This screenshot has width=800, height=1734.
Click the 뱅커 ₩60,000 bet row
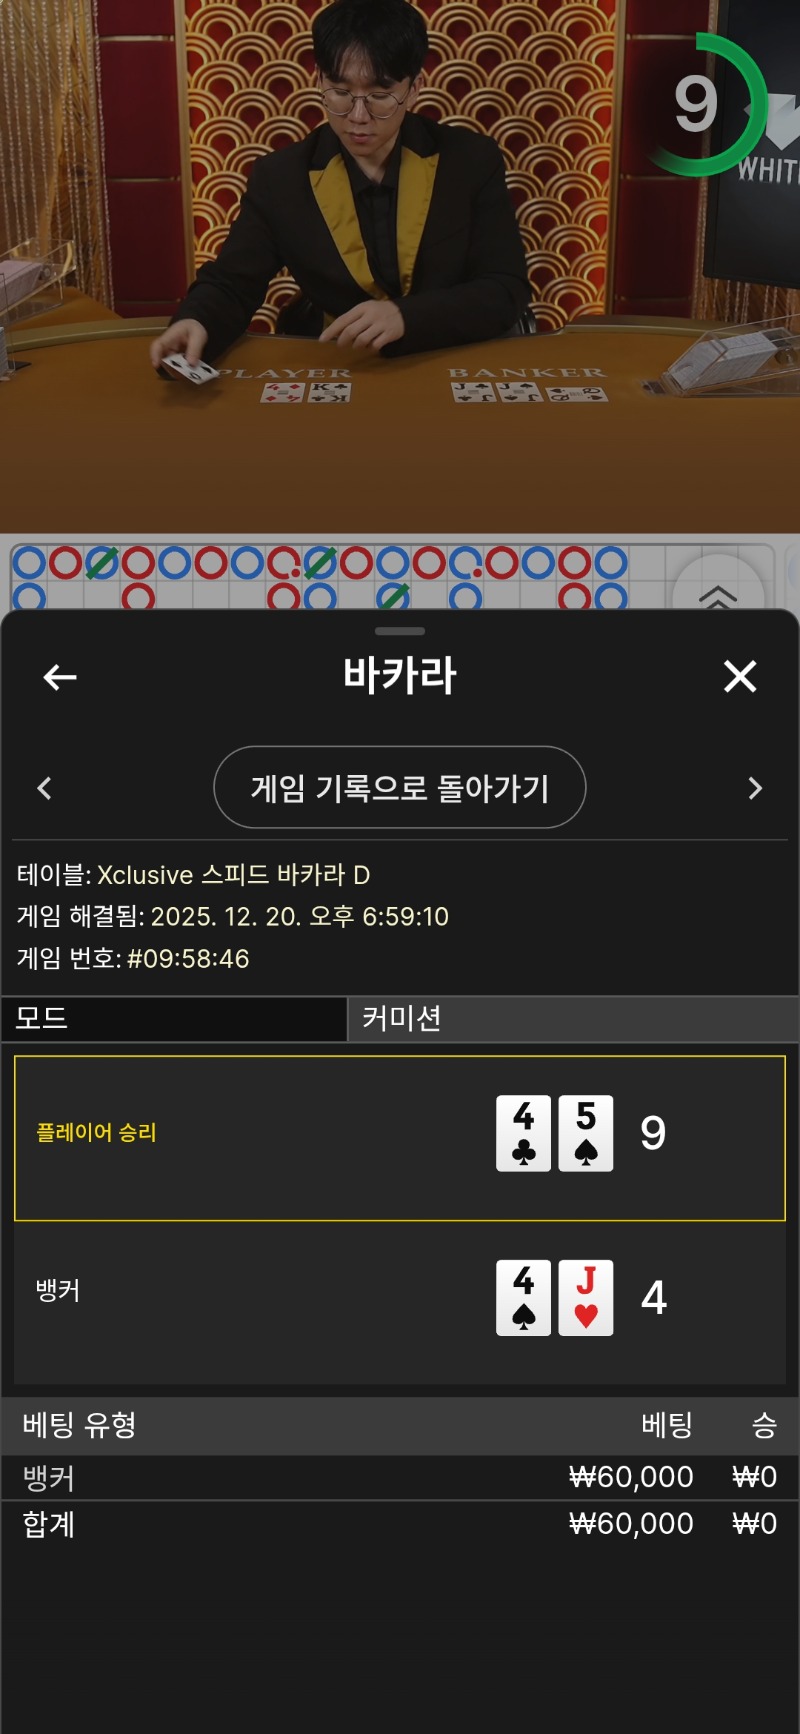click(x=400, y=1477)
